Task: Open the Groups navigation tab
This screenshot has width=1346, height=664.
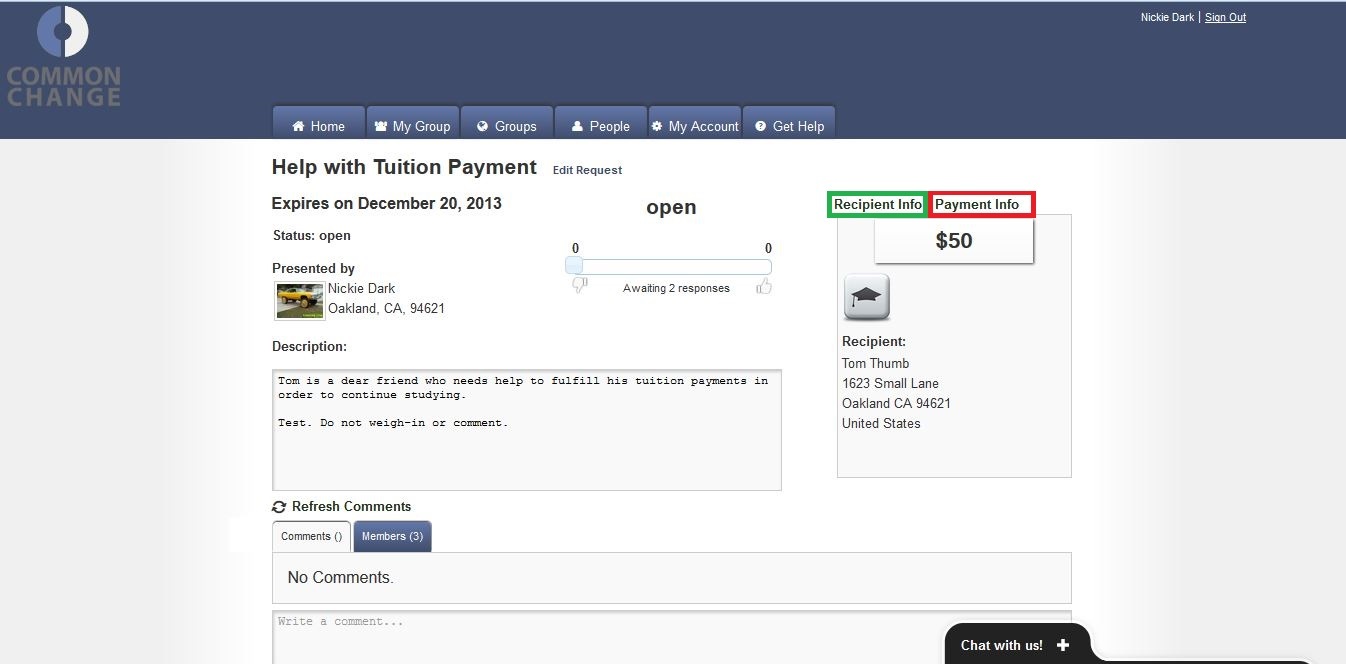Action: pyautogui.click(x=507, y=126)
